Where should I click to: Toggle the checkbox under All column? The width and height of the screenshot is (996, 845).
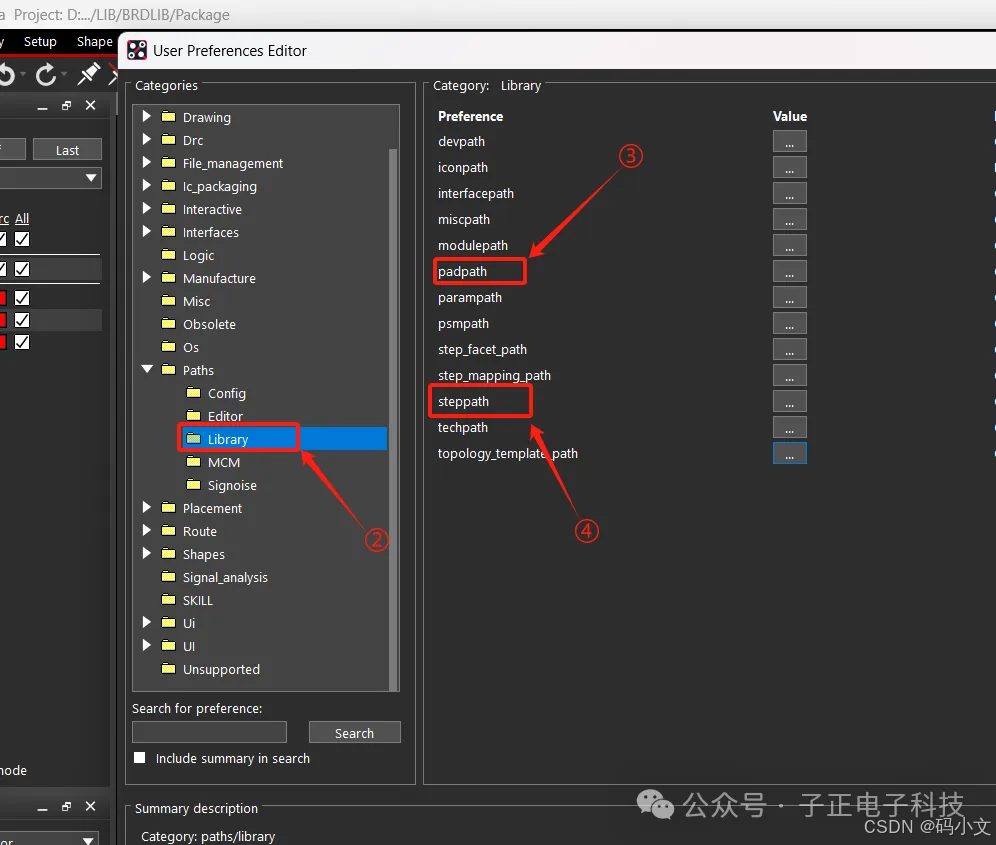tap(22, 239)
